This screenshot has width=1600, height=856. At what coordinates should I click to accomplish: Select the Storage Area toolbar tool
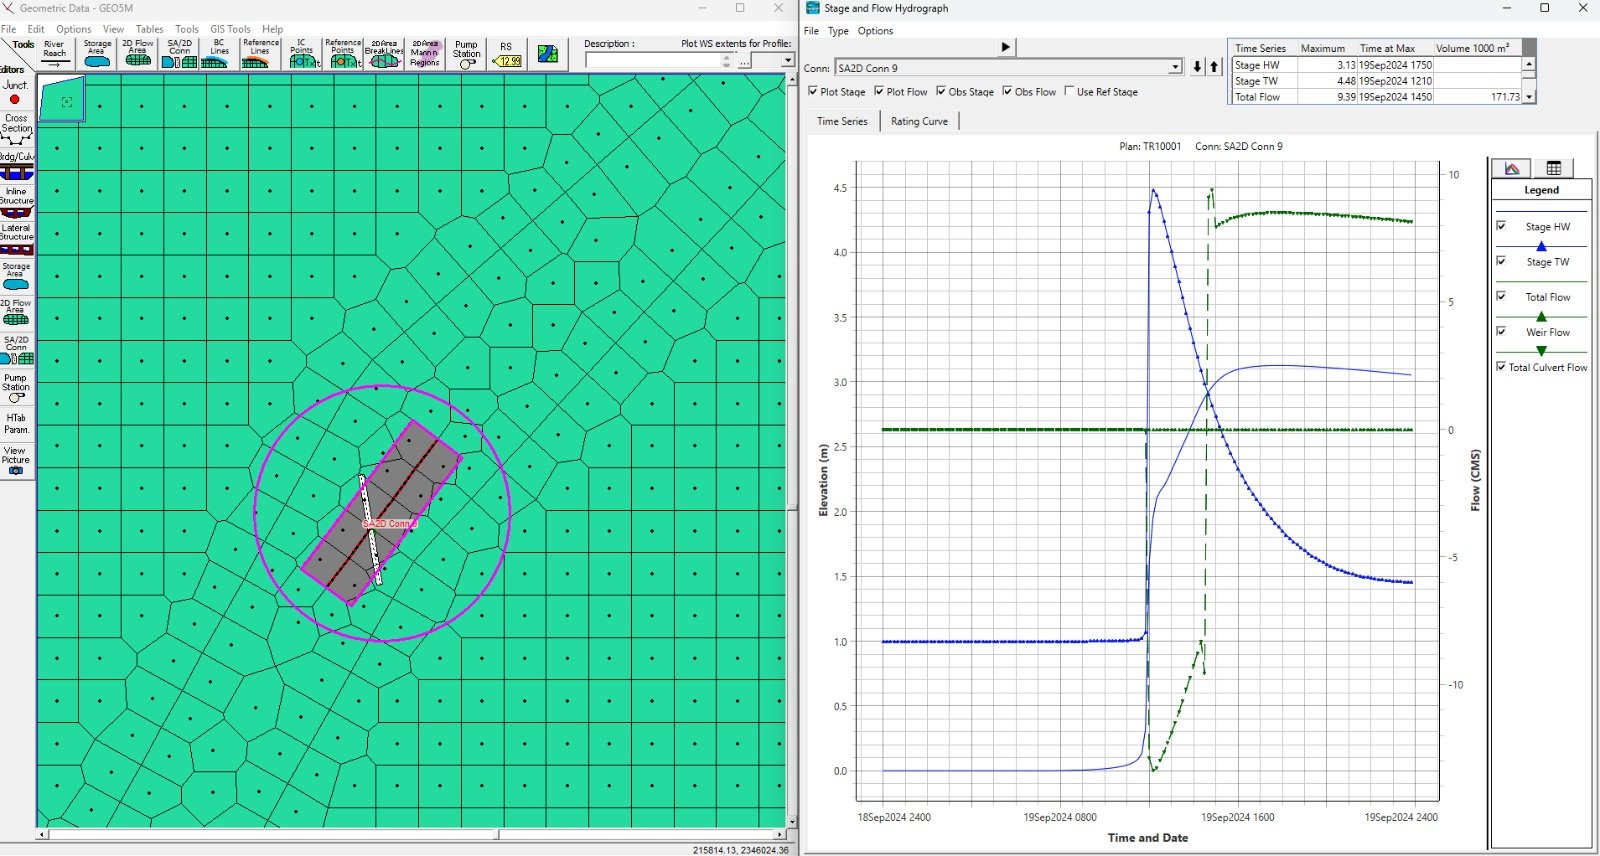(x=97, y=54)
